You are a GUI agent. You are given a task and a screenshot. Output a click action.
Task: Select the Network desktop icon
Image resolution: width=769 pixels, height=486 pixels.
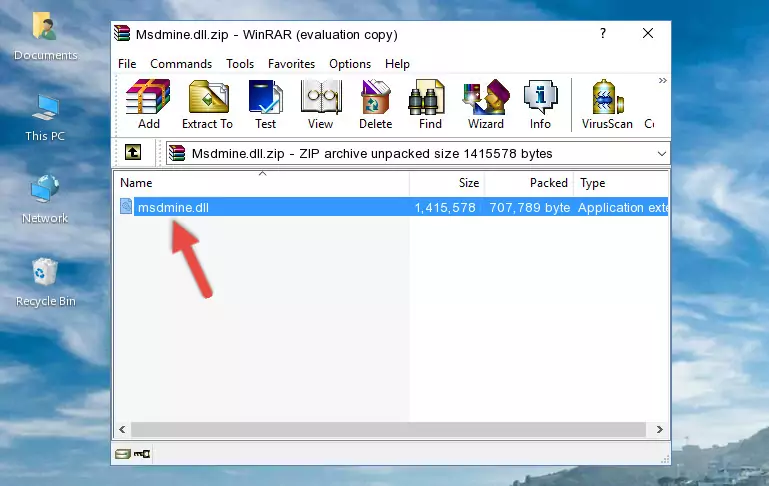click(45, 200)
